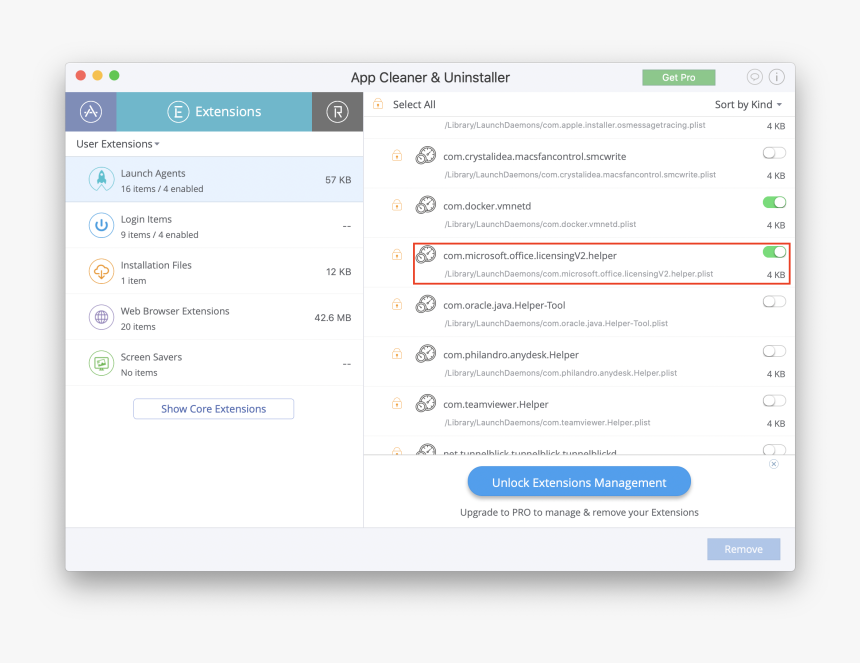Enable the com.philandro.anydesk.Helper toggle
Viewport: 860px width, 663px height.
coord(774,351)
